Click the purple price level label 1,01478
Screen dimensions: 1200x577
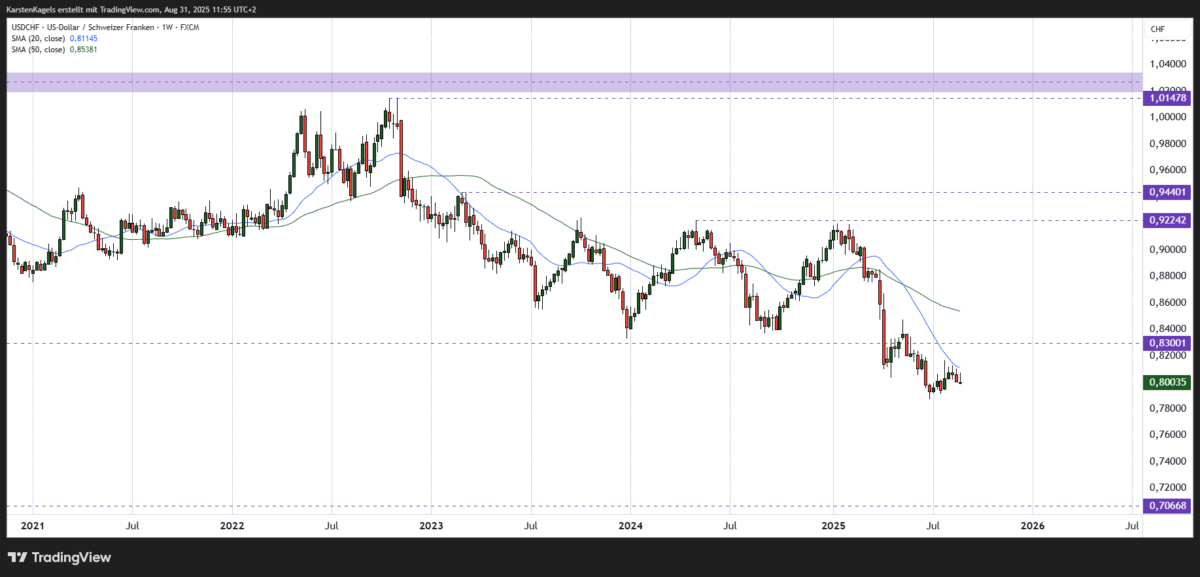pos(1166,100)
